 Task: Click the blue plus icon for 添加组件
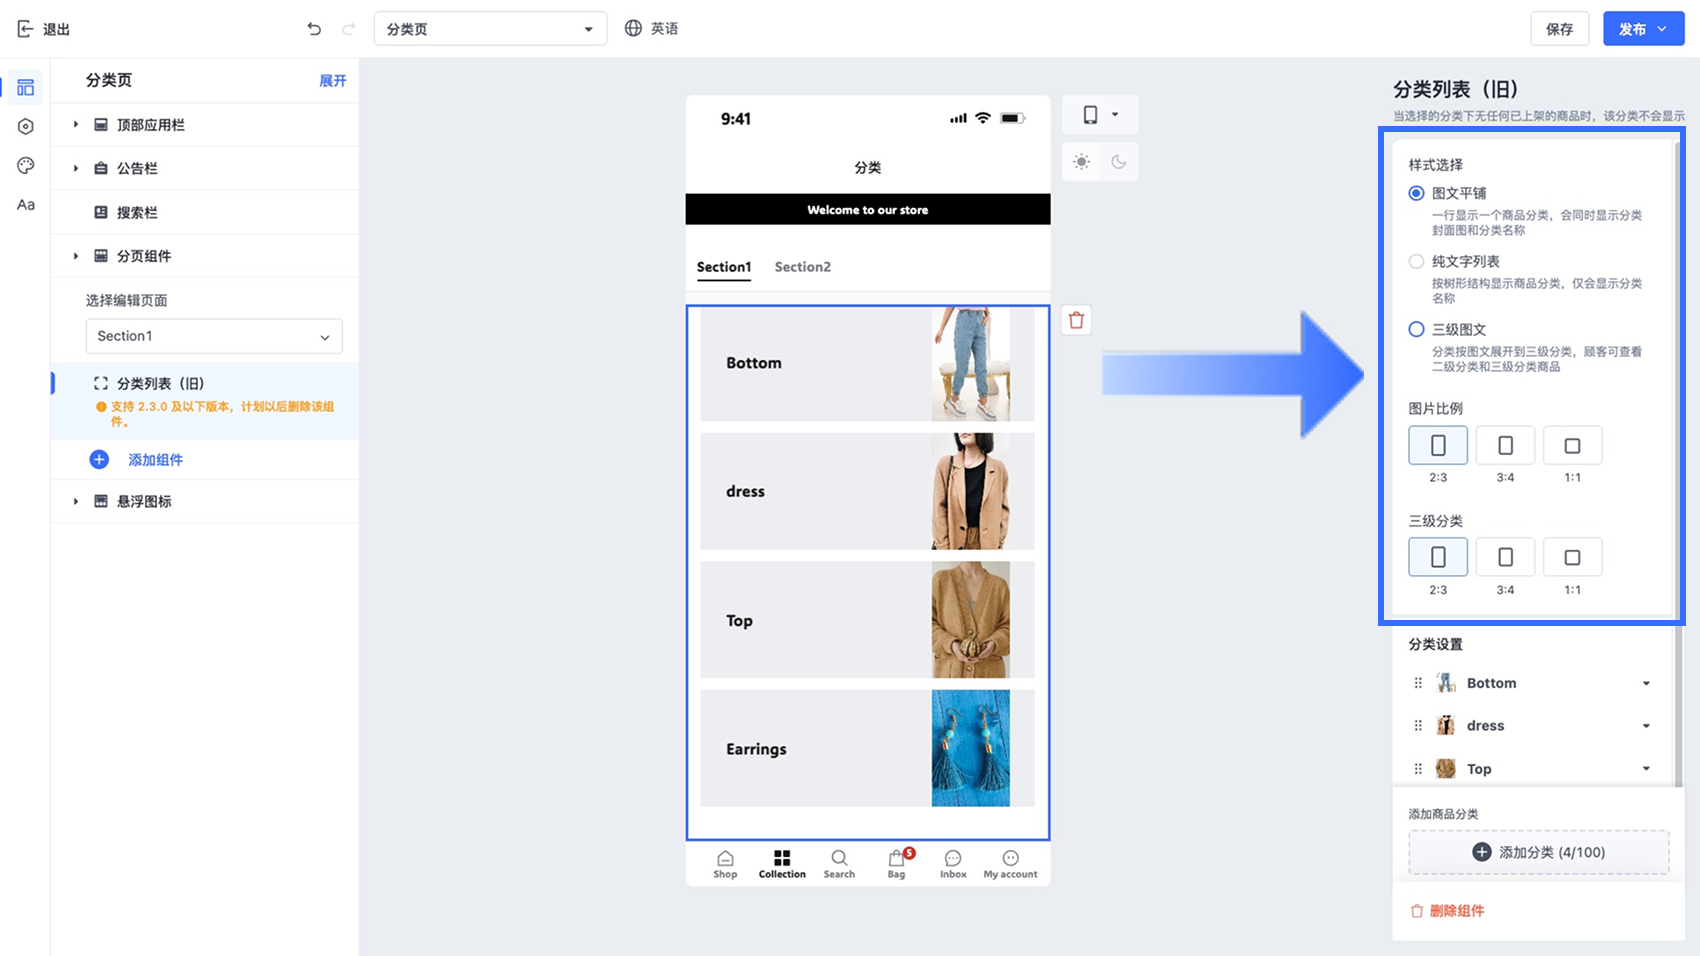[x=99, y=460]
